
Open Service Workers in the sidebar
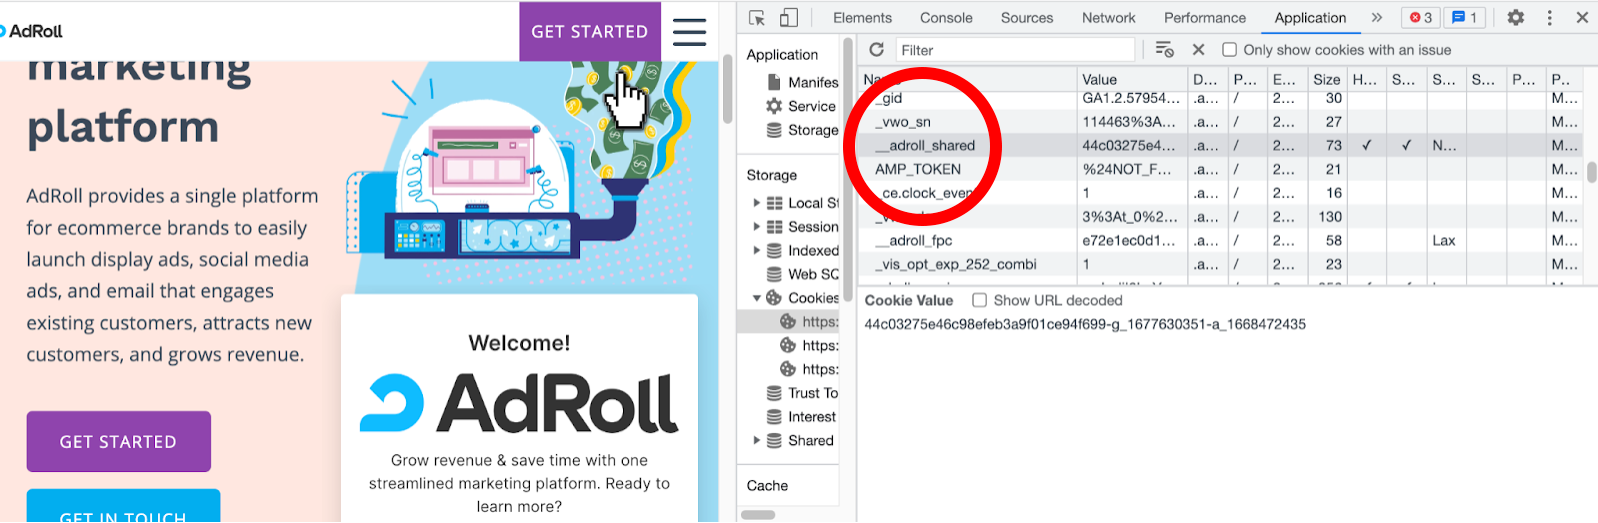coord(802,106)
